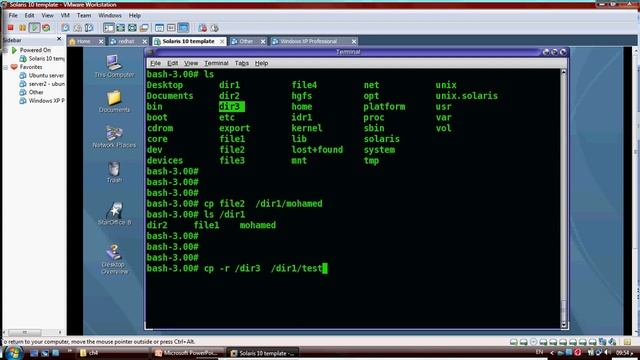Click the Quick Switch toolbar icon
The width and height of the screenshot is (640, 360).
132,28
